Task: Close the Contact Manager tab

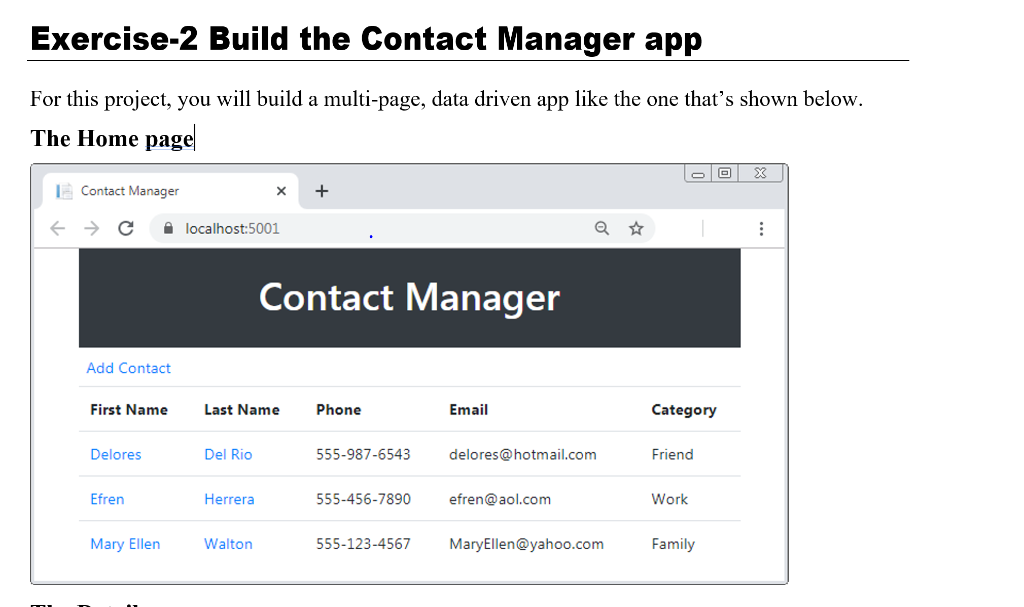Action: [x=281, y=190]
